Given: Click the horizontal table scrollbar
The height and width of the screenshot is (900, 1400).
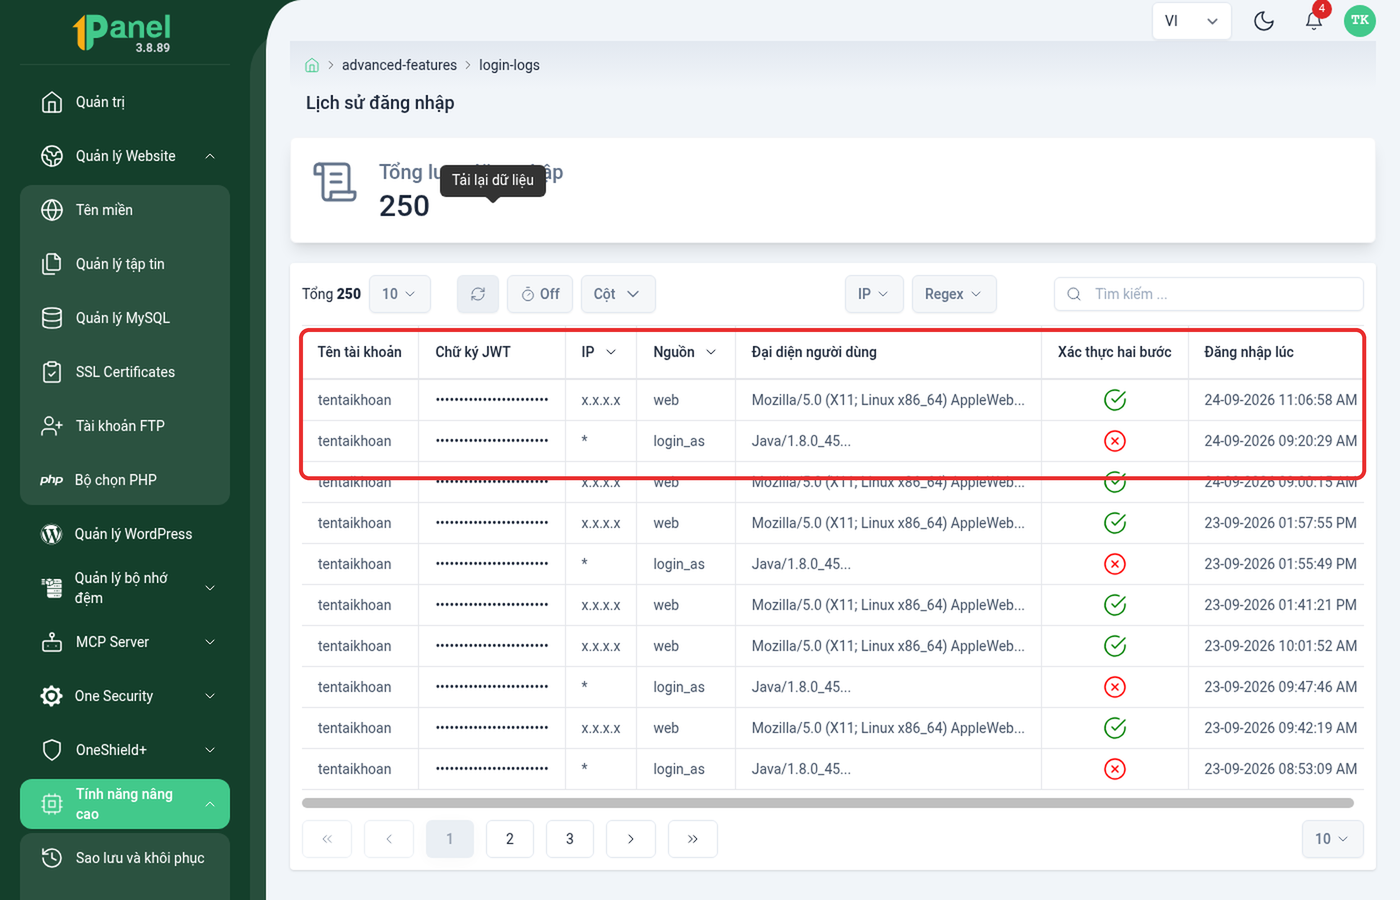Looking at the screenshot, I should [828, 803].
